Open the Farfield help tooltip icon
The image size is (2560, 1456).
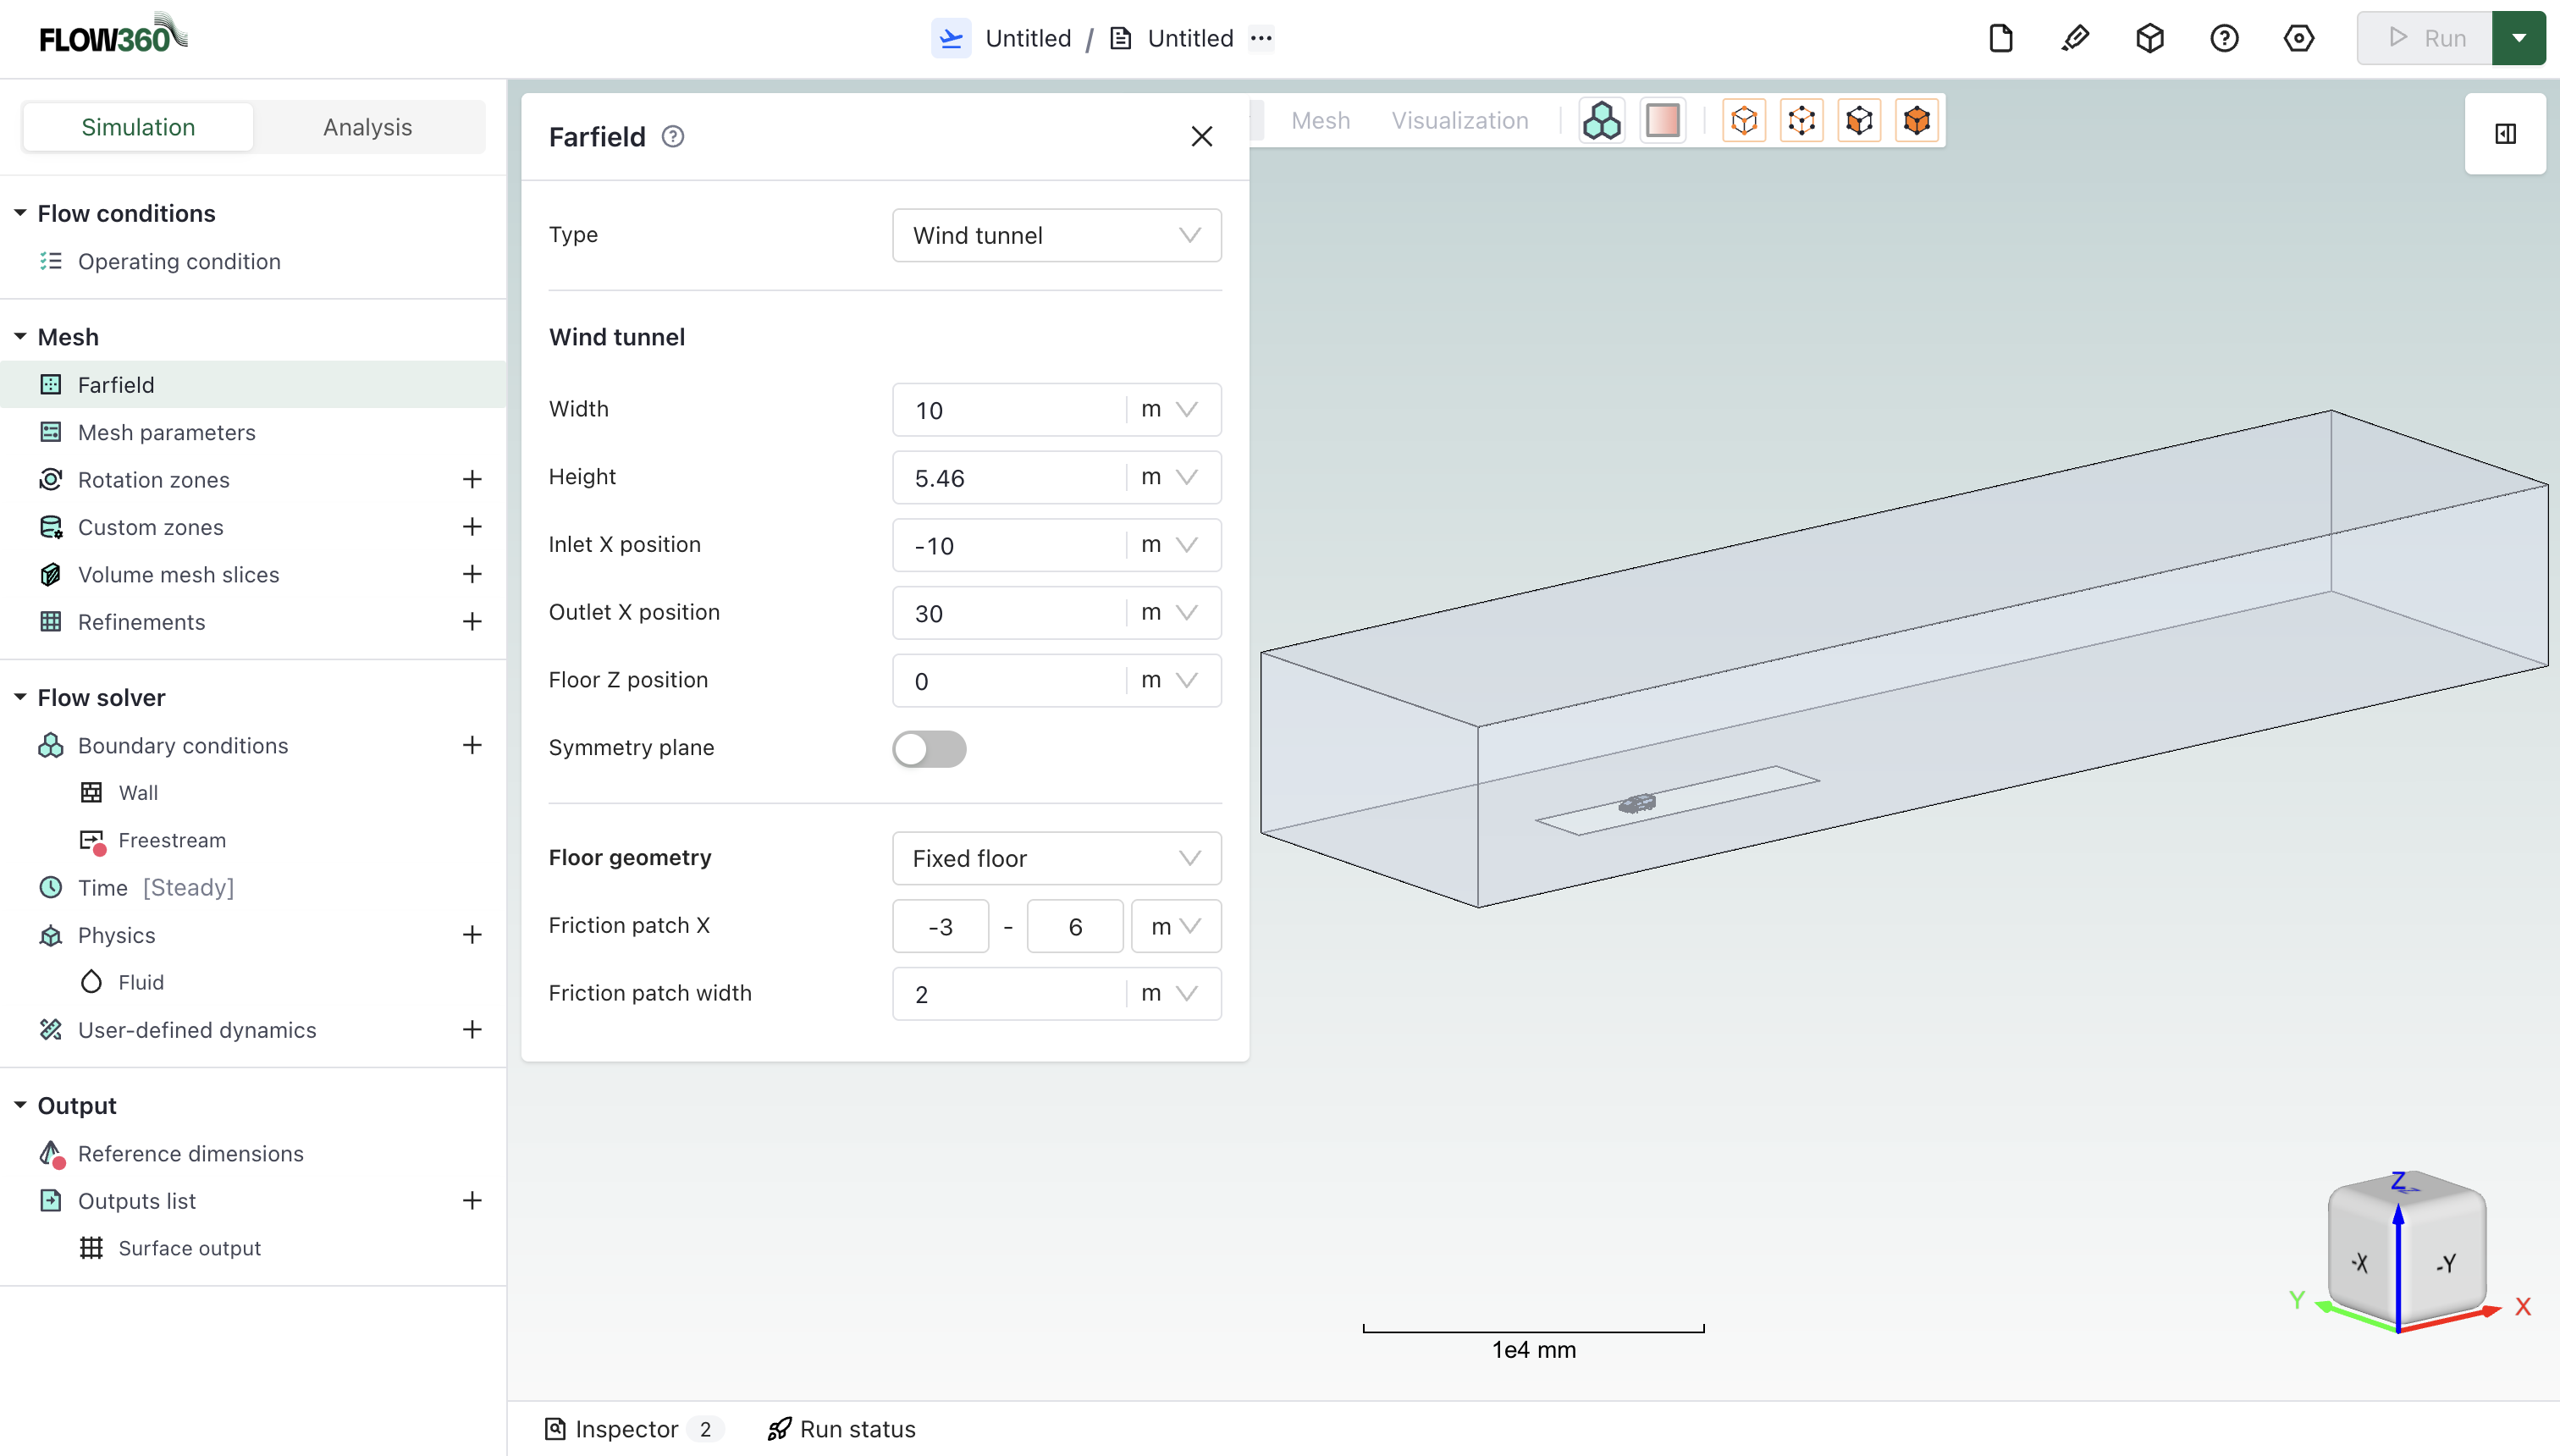pyautogui.click(x=672, y=136)
